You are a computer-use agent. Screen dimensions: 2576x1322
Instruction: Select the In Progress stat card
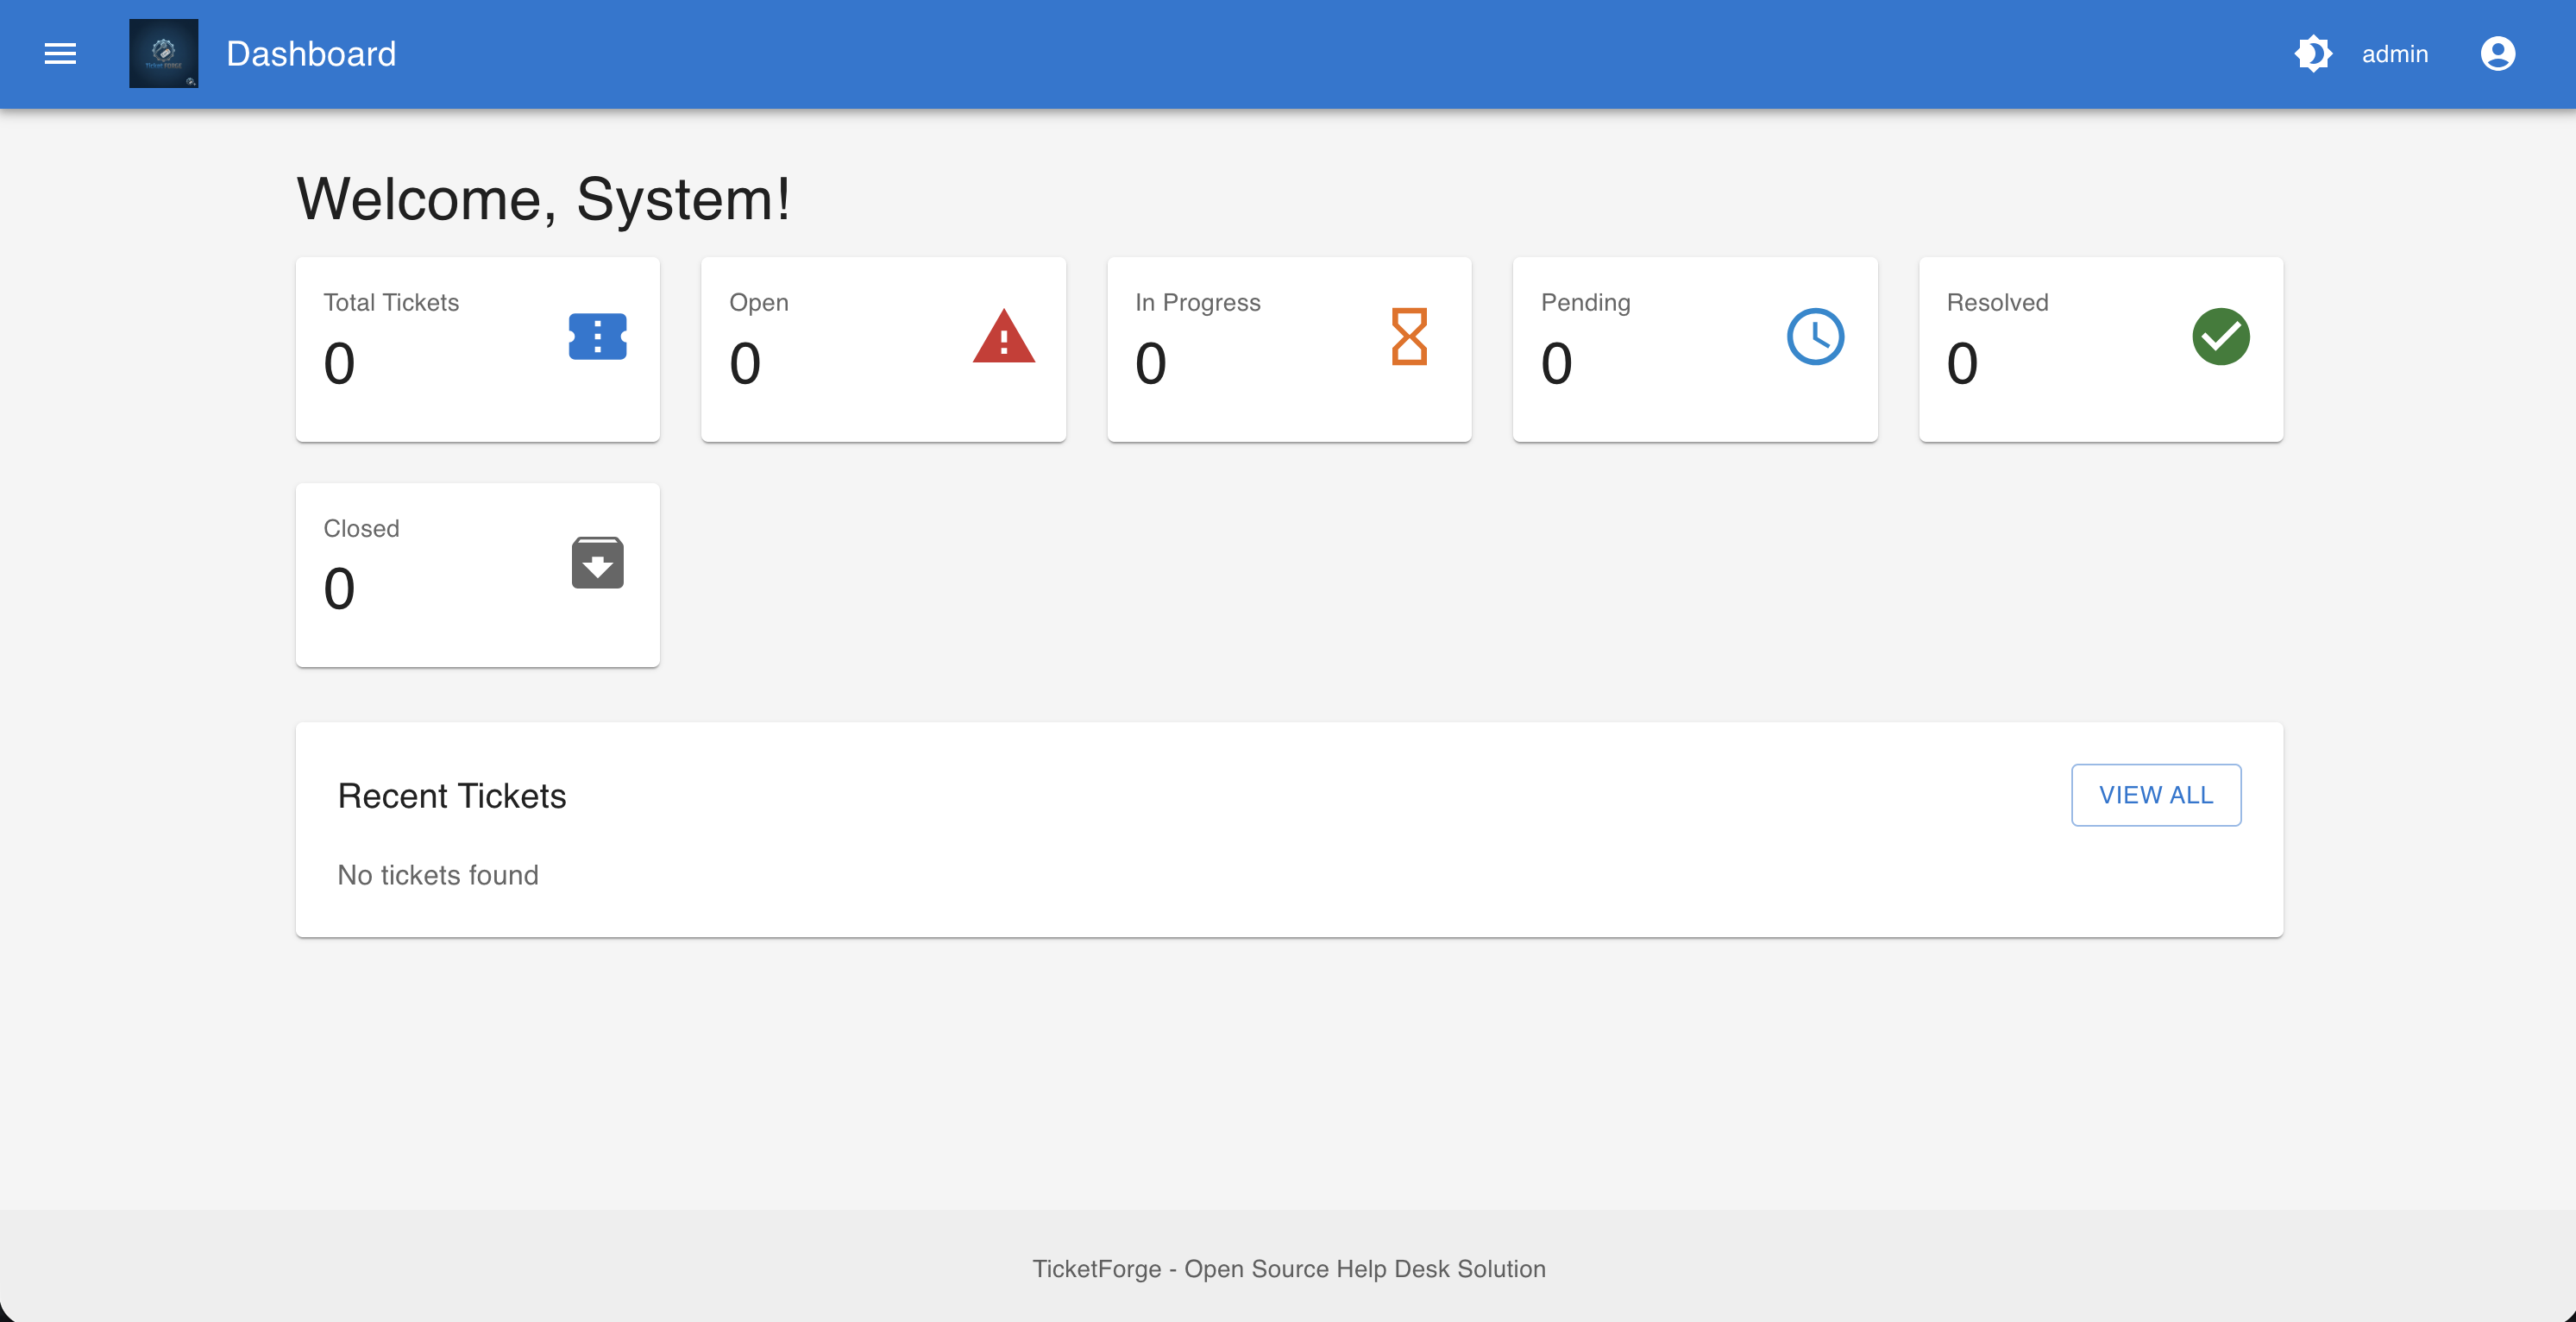(1289, 349)
